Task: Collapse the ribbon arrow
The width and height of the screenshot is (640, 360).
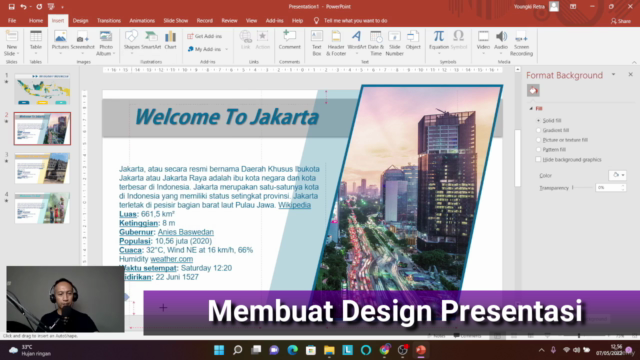Action: pos(634,62)
